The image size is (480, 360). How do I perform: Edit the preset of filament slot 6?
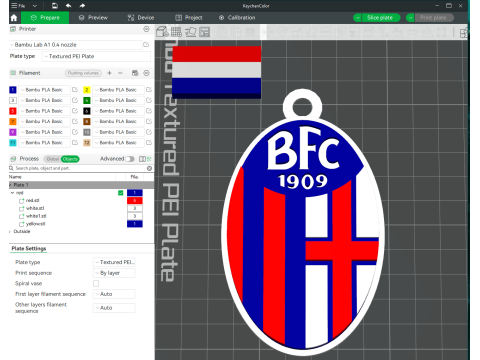[x=149, y=111]
